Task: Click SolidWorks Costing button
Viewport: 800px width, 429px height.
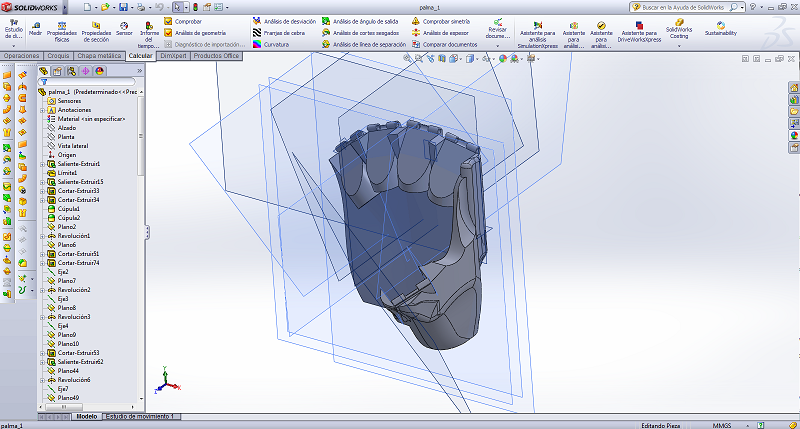Action: 679,29
